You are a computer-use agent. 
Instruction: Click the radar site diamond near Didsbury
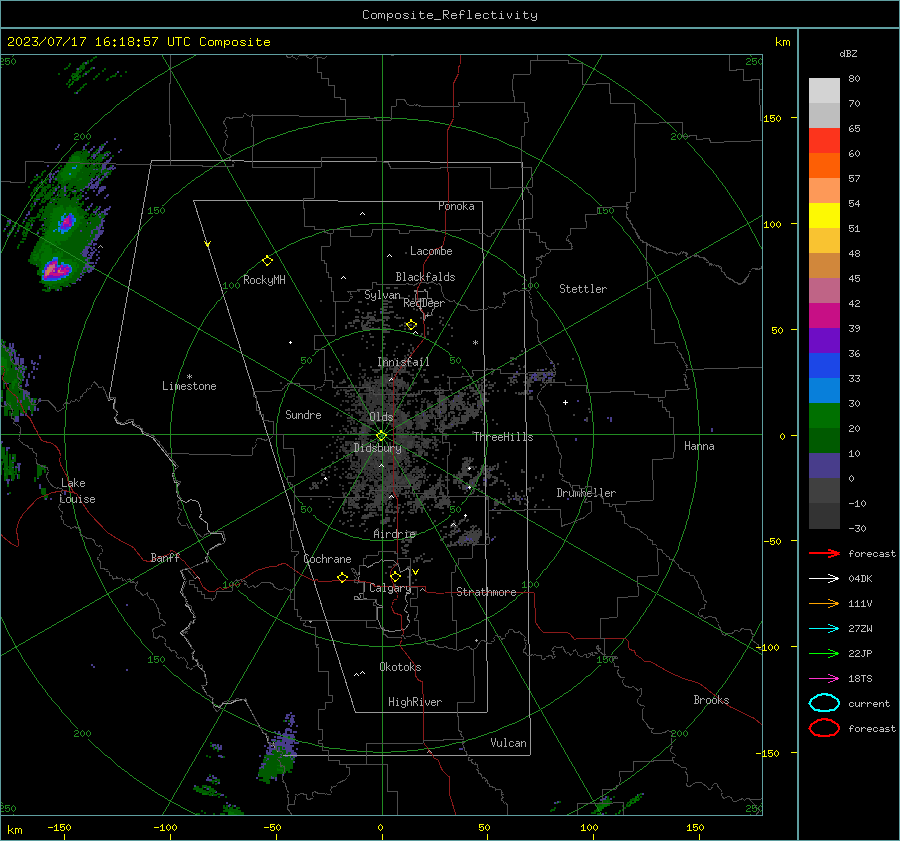(381, 436)
